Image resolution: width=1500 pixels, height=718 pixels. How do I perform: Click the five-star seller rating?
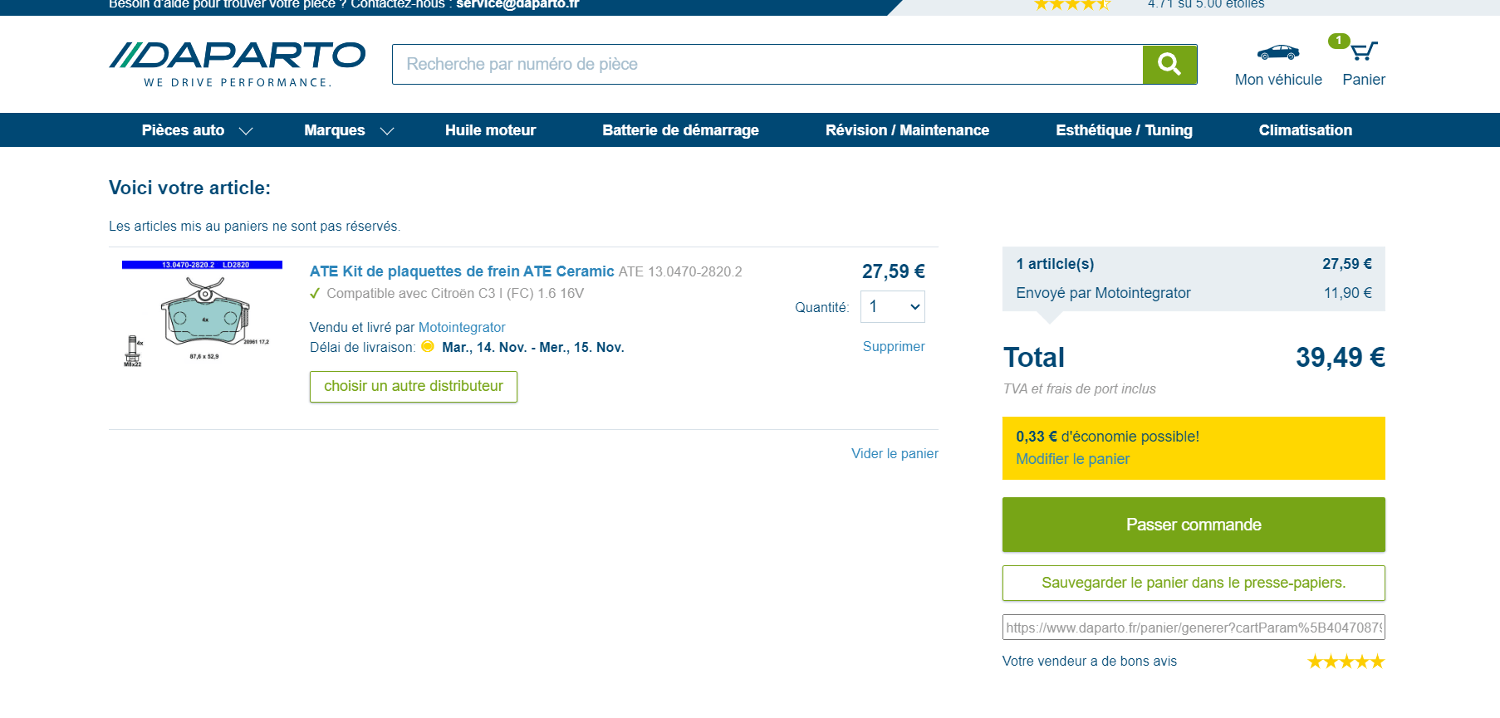coord(1346,661)
